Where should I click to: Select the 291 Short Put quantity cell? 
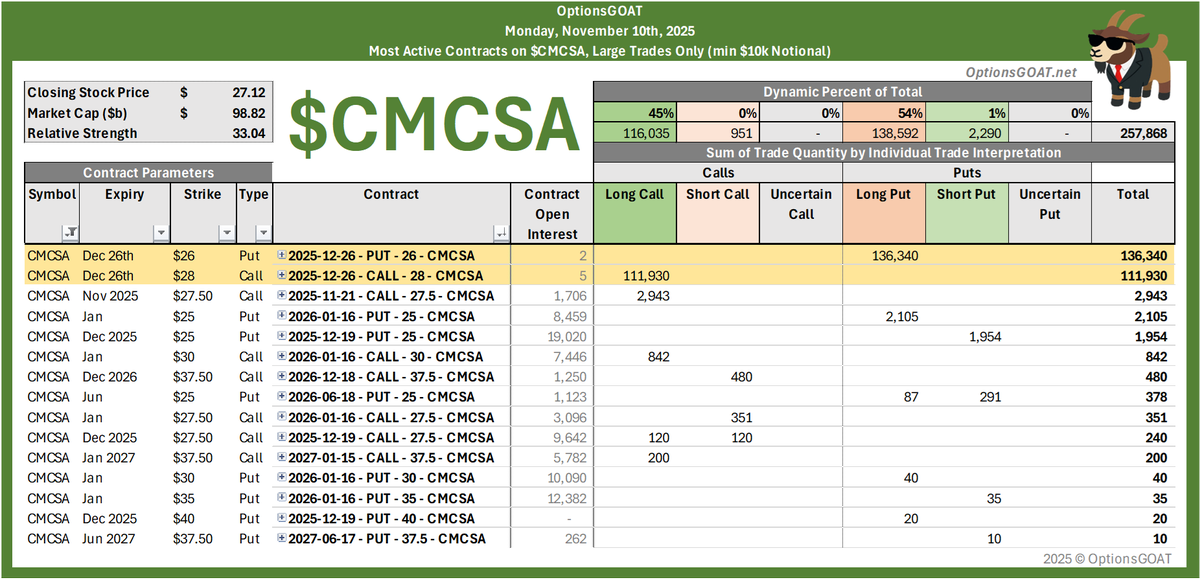[x=966, y=397]
